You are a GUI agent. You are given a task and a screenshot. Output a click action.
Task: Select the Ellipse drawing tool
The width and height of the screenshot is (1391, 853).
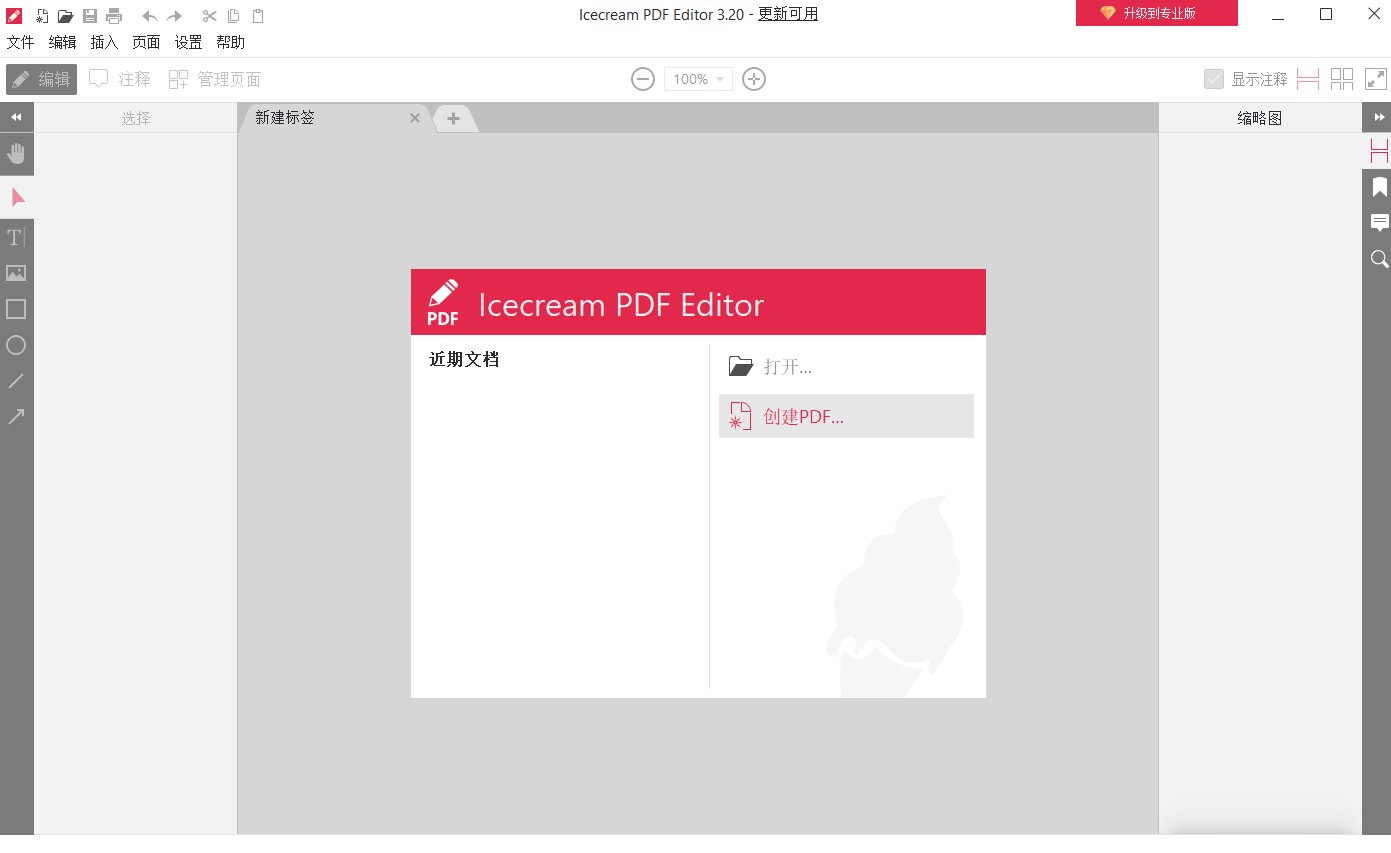pos(16,345)
